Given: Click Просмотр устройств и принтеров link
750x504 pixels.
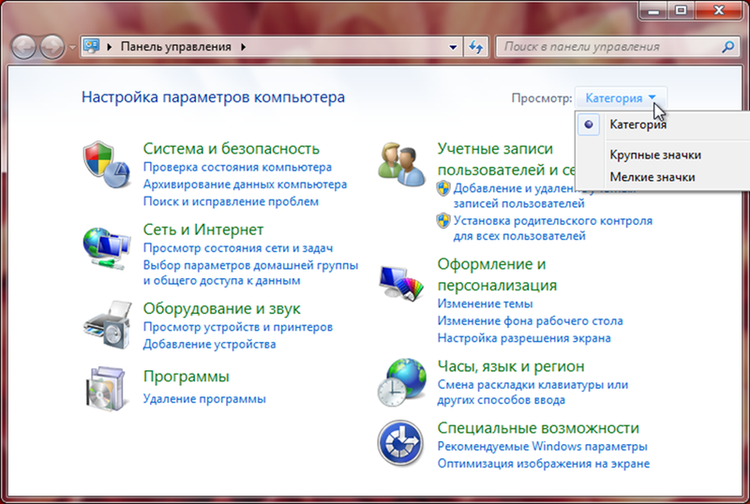Looking at the screenshot, I should tap(238, 327).
